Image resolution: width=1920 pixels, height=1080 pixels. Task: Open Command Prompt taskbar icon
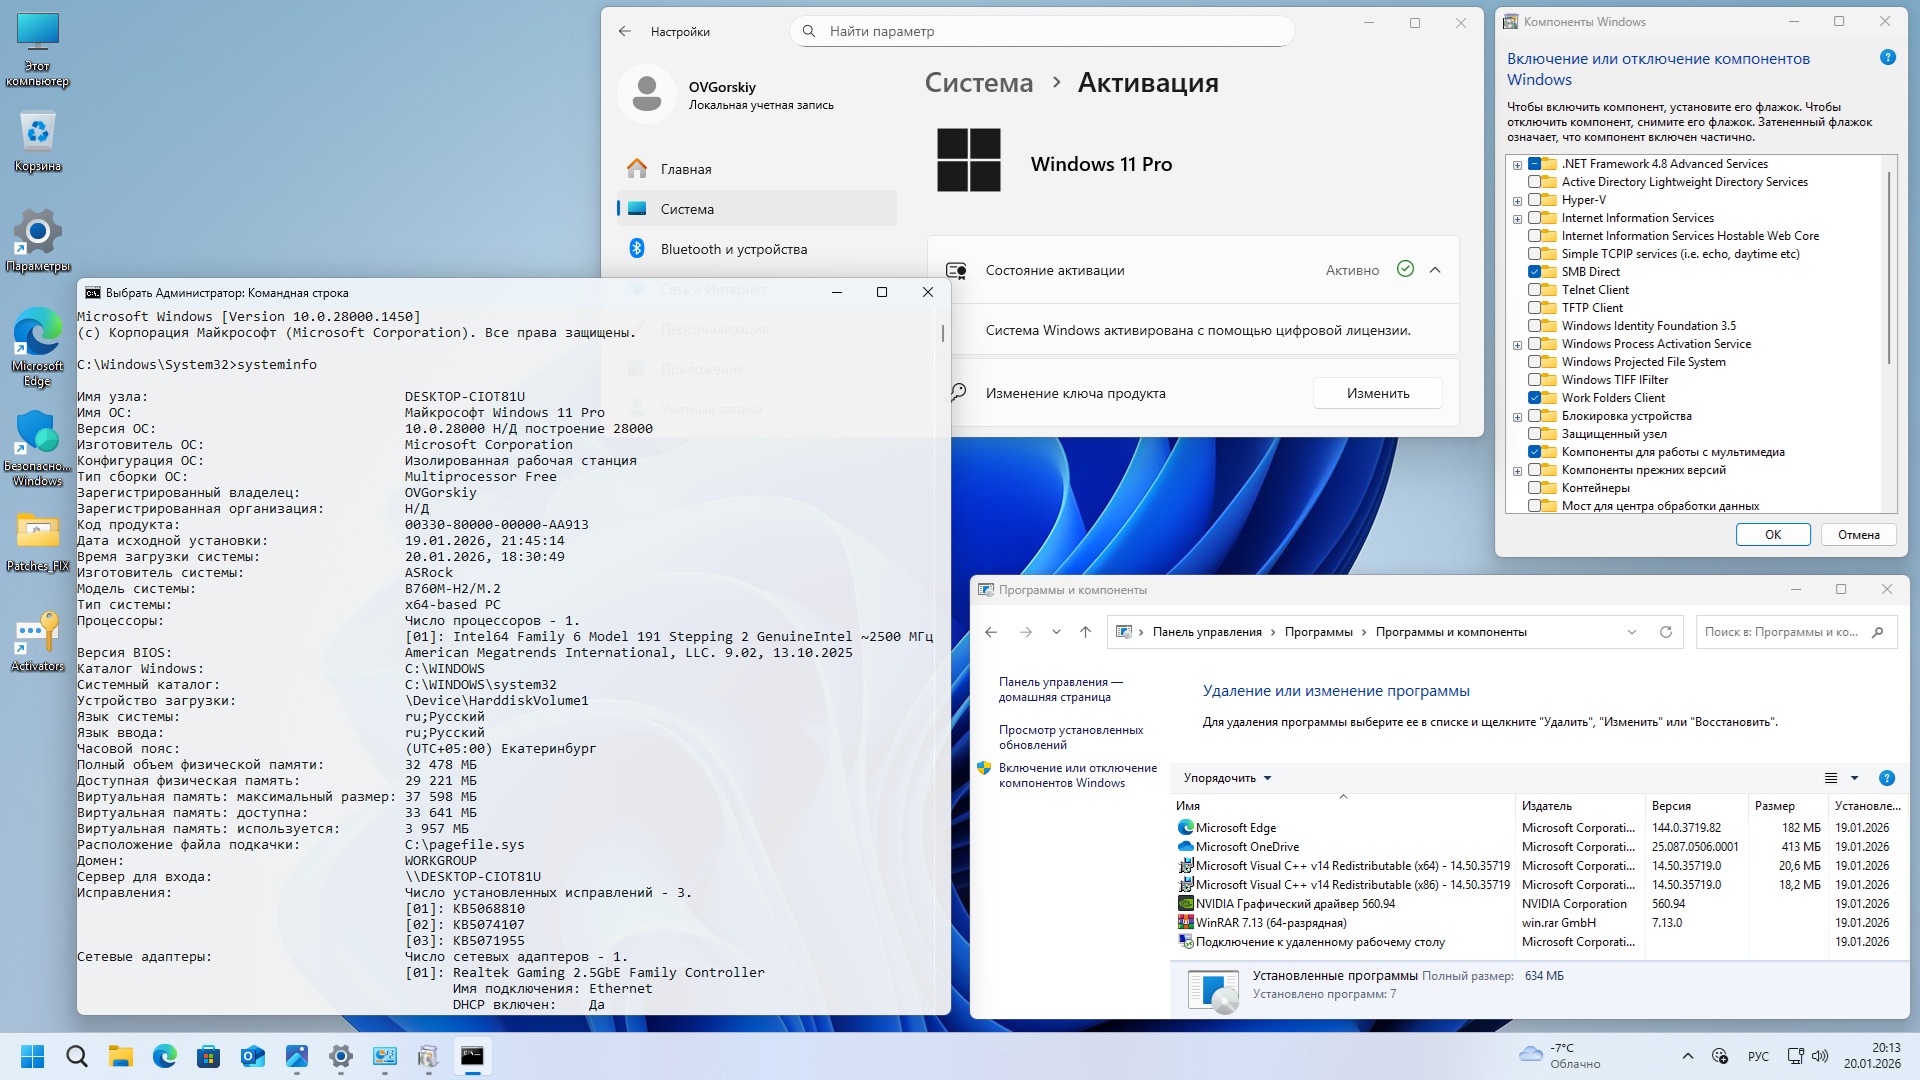click(x=472, y=1056)
